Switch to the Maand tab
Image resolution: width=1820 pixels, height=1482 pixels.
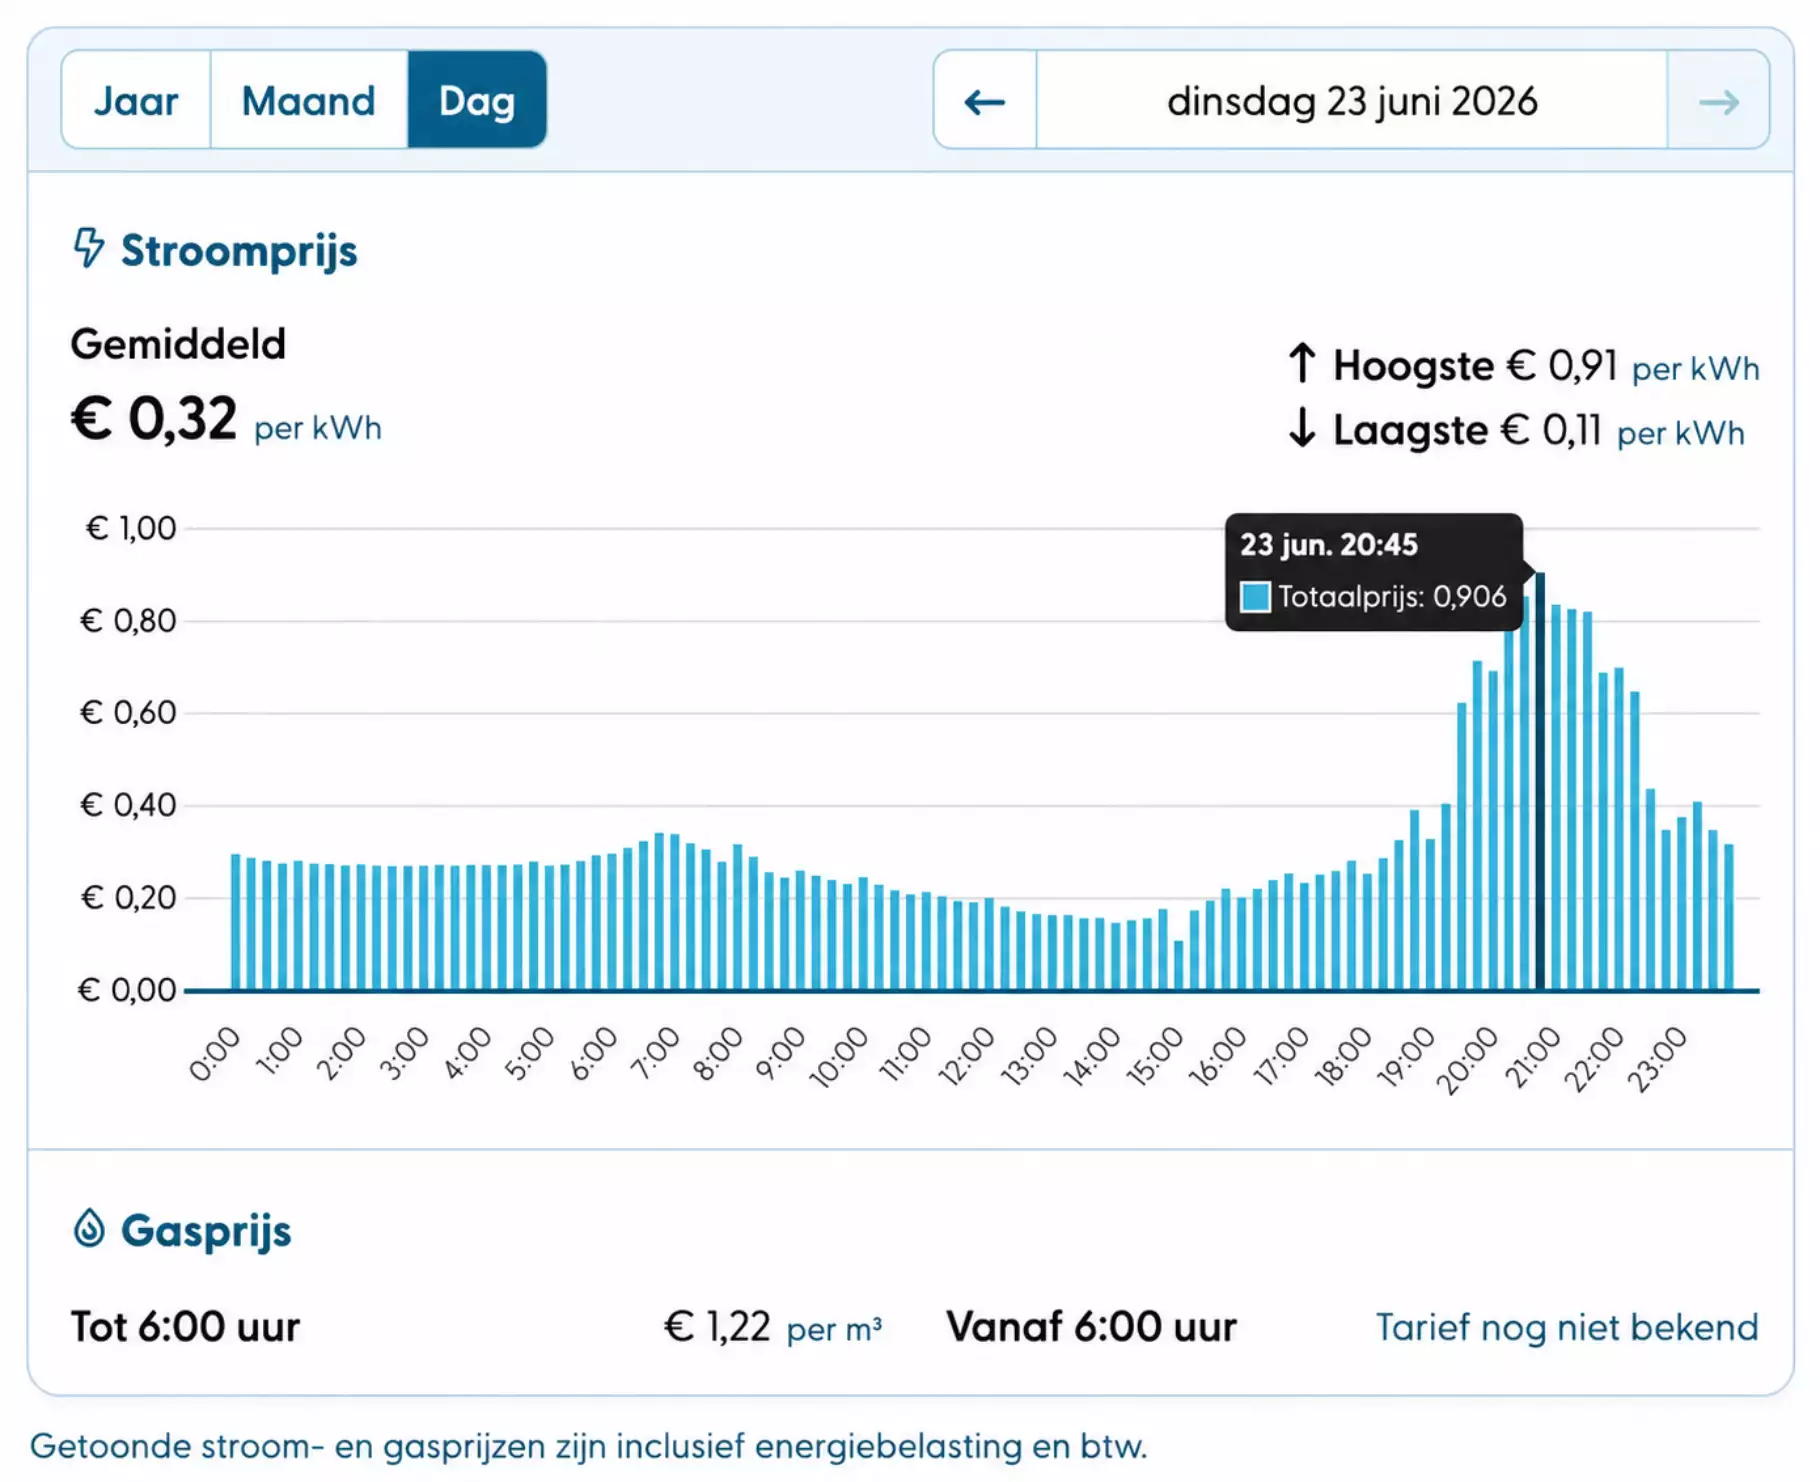tap(309, 100)
